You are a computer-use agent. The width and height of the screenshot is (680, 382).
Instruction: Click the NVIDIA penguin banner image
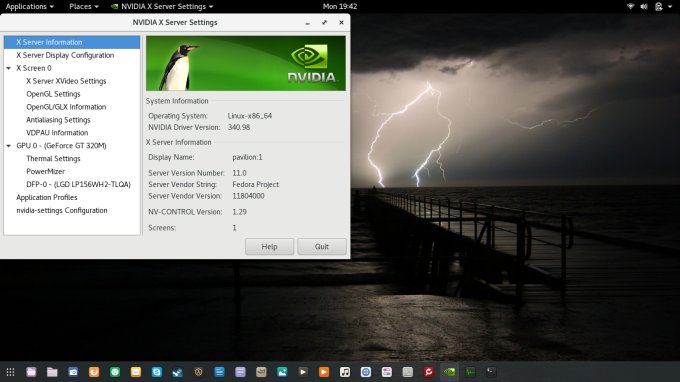(246, 63)
